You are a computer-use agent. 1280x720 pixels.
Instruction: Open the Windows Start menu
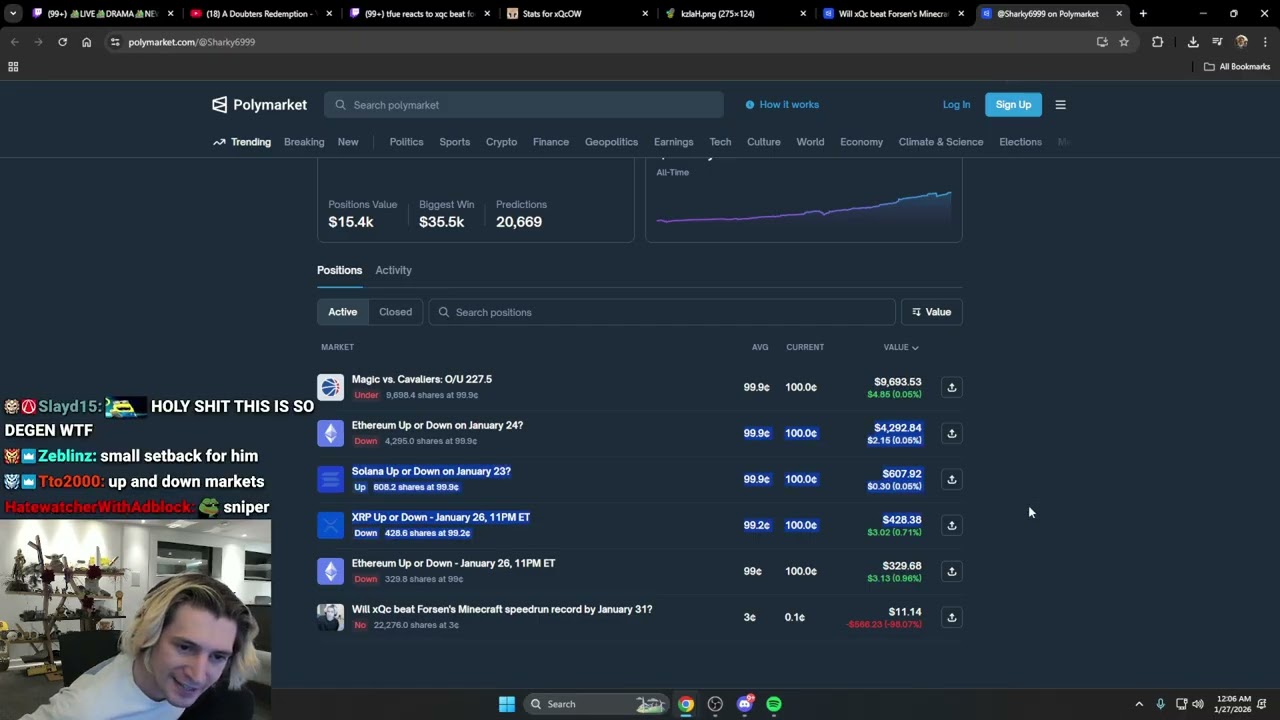coord(507,704)
